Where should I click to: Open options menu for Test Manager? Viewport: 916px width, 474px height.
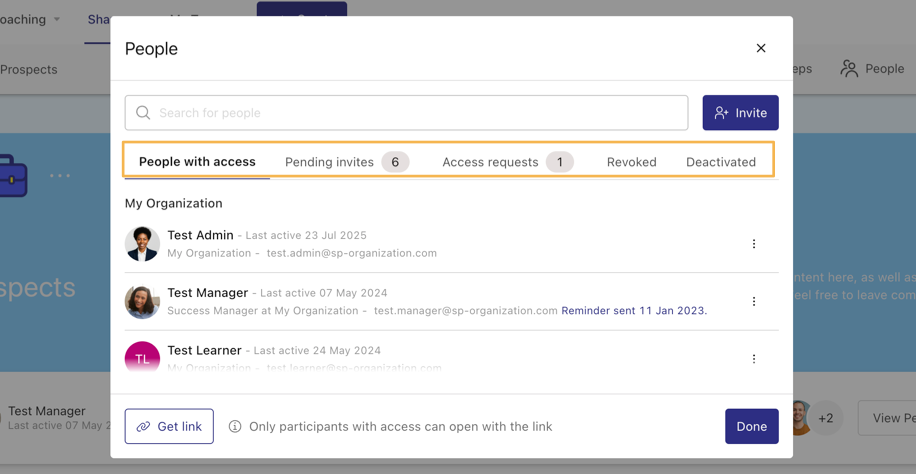(x=754, y=301)
